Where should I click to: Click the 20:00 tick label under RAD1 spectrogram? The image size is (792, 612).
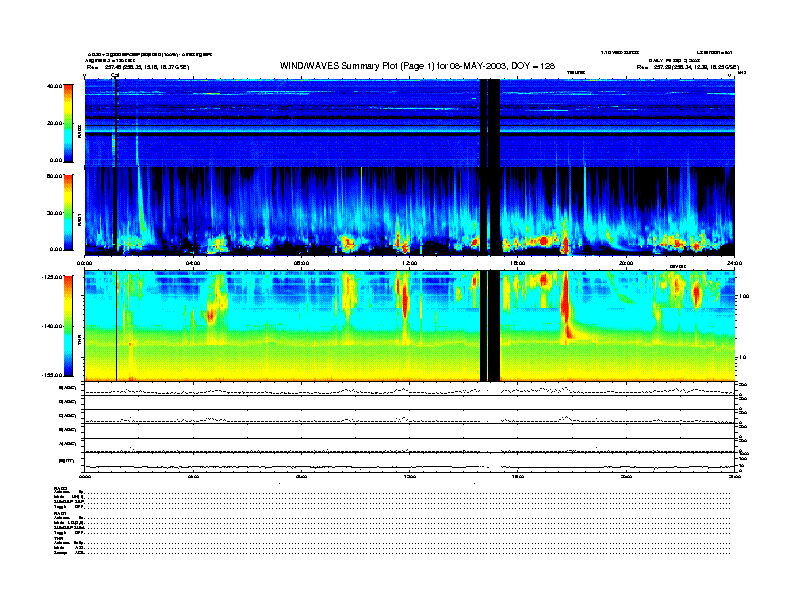point(626,263)
